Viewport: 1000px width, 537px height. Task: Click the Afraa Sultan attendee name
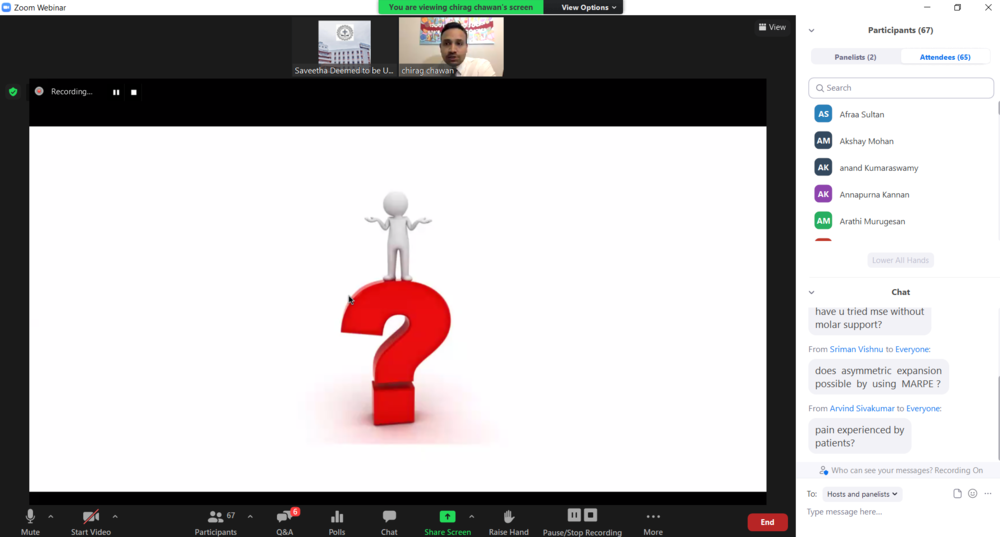862,115
